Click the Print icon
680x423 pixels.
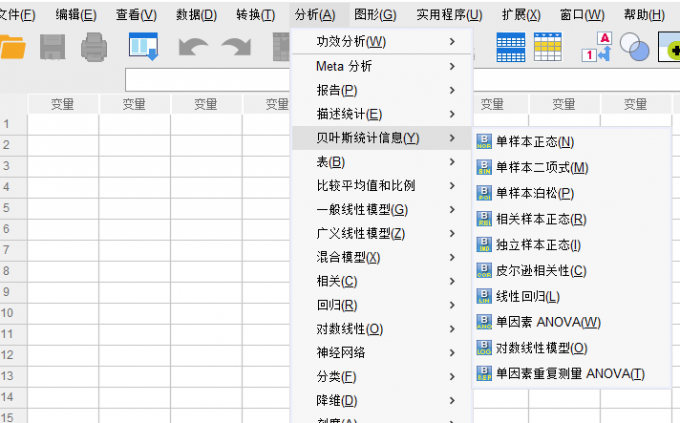click(x=94, y=47)
